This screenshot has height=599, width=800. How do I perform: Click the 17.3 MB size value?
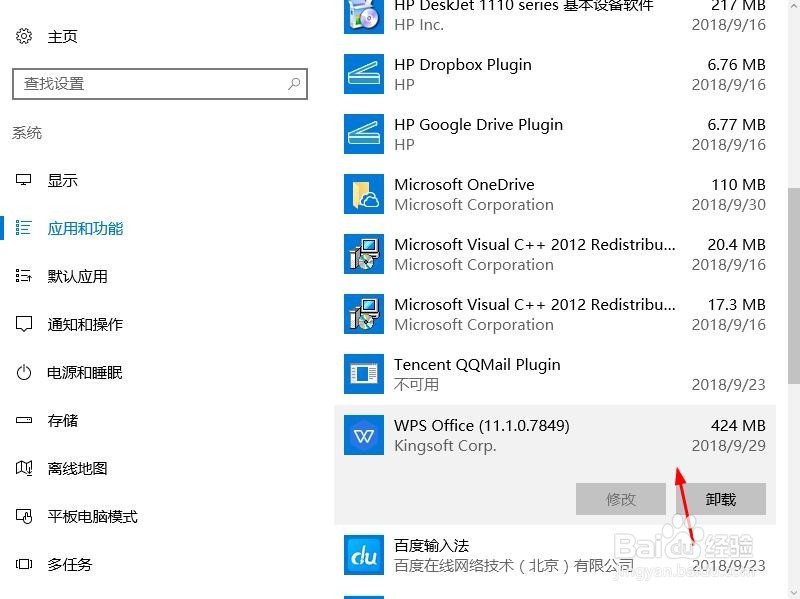click(x=736, y=305)
